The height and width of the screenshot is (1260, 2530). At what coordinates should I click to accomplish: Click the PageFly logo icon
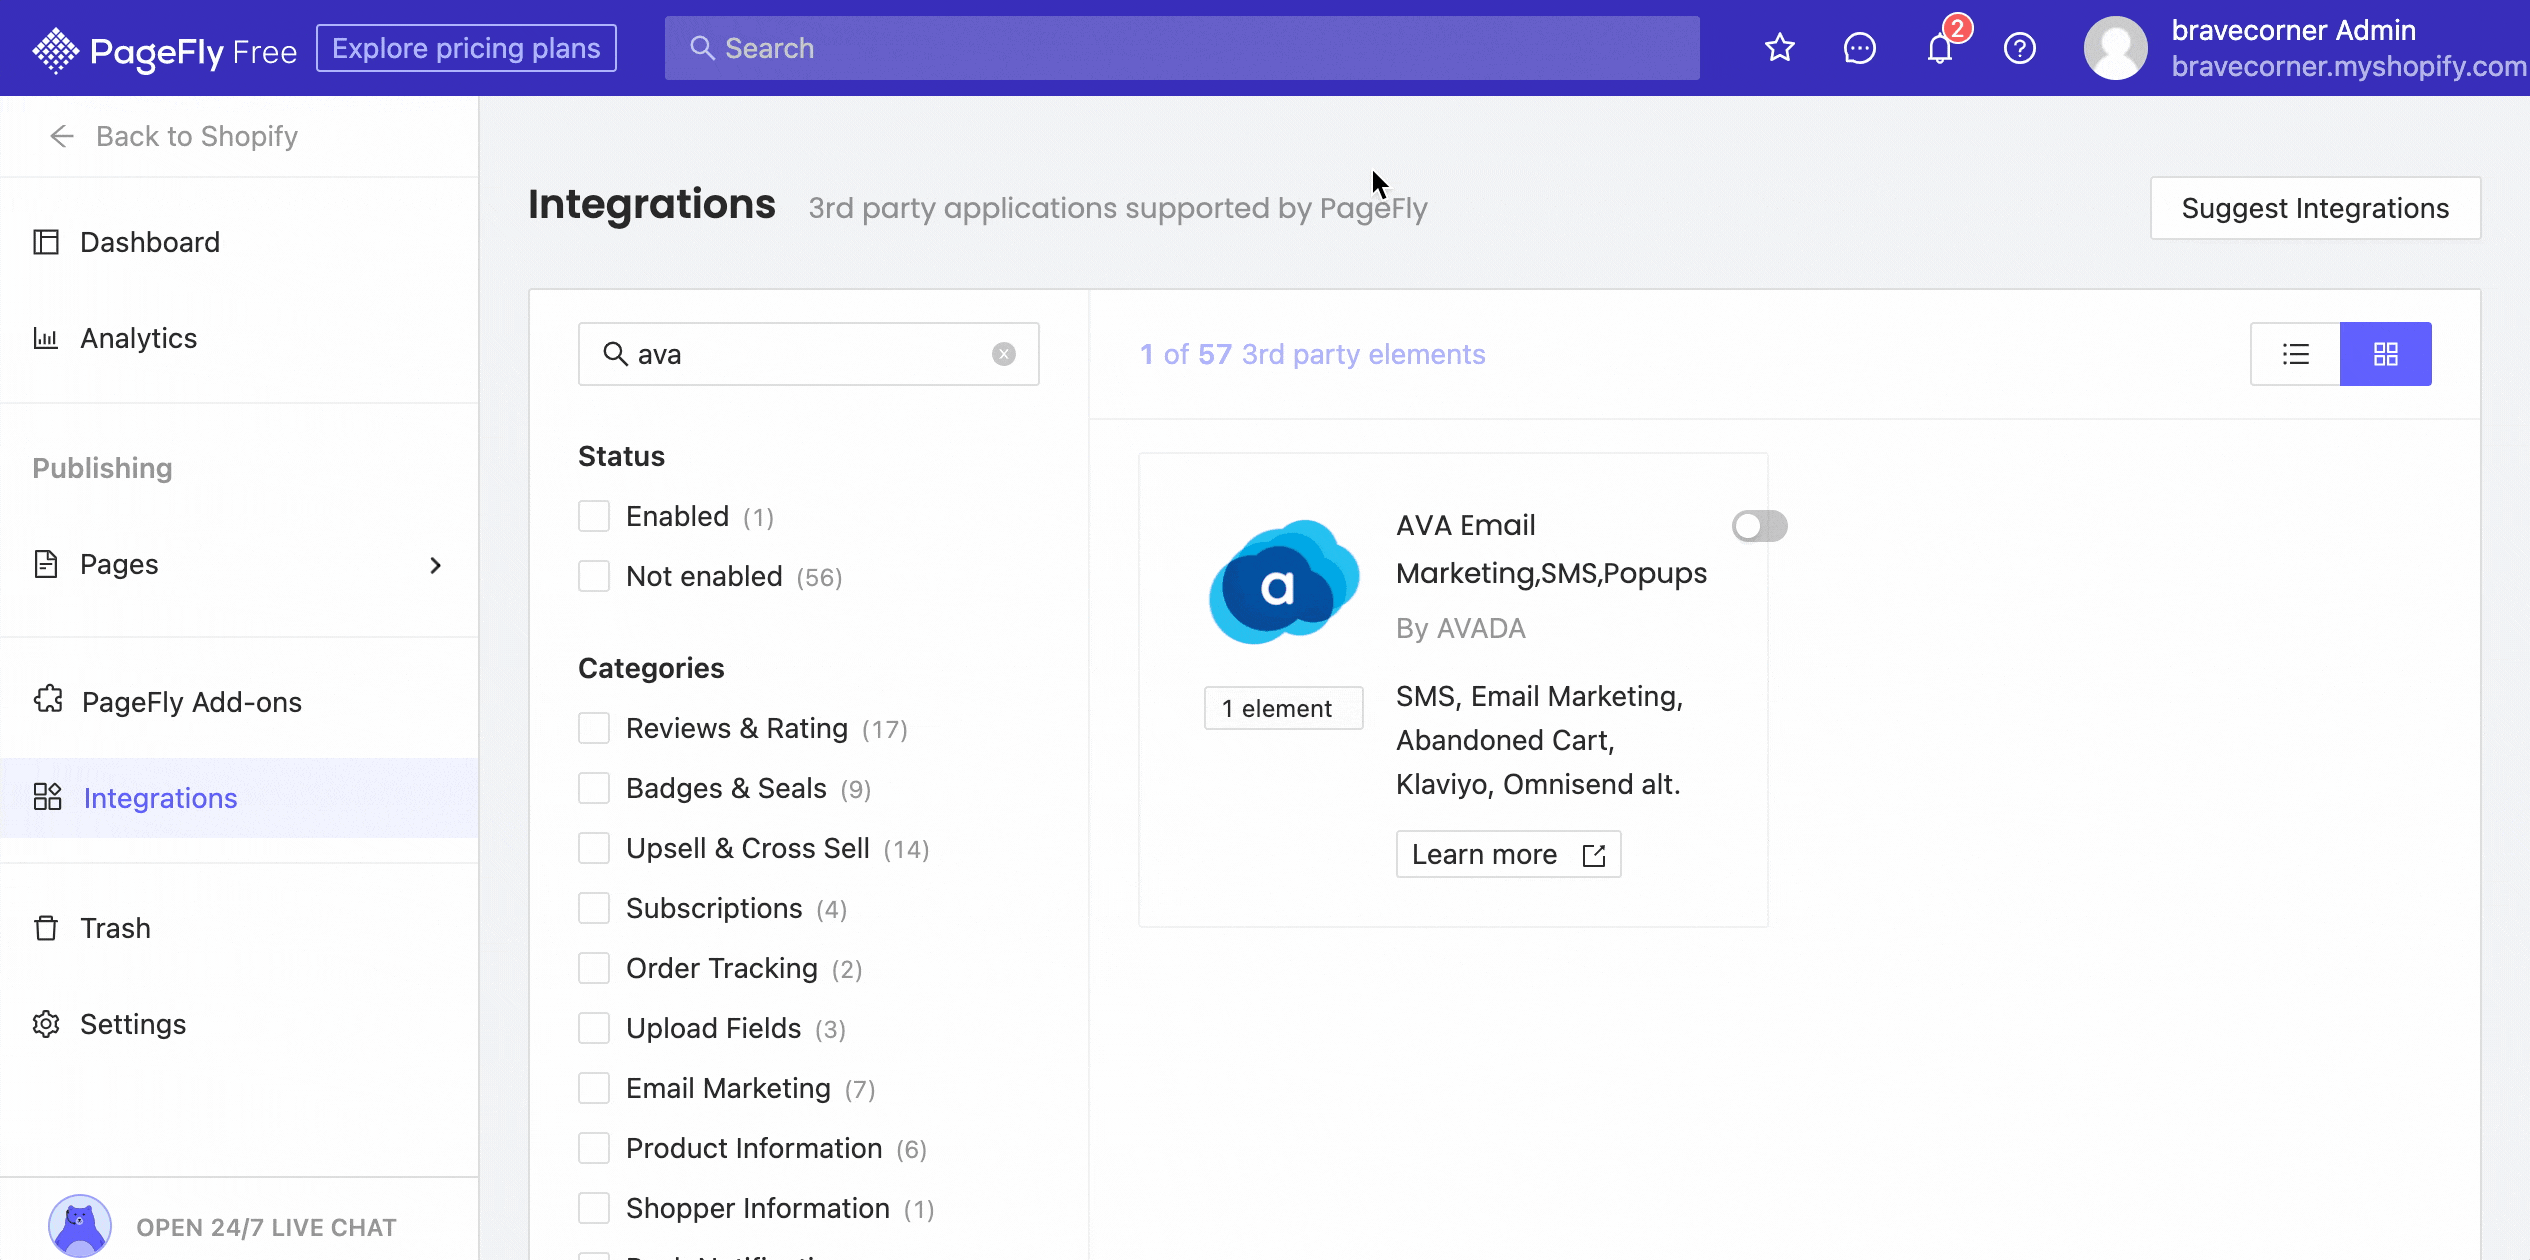click(55, 49)
